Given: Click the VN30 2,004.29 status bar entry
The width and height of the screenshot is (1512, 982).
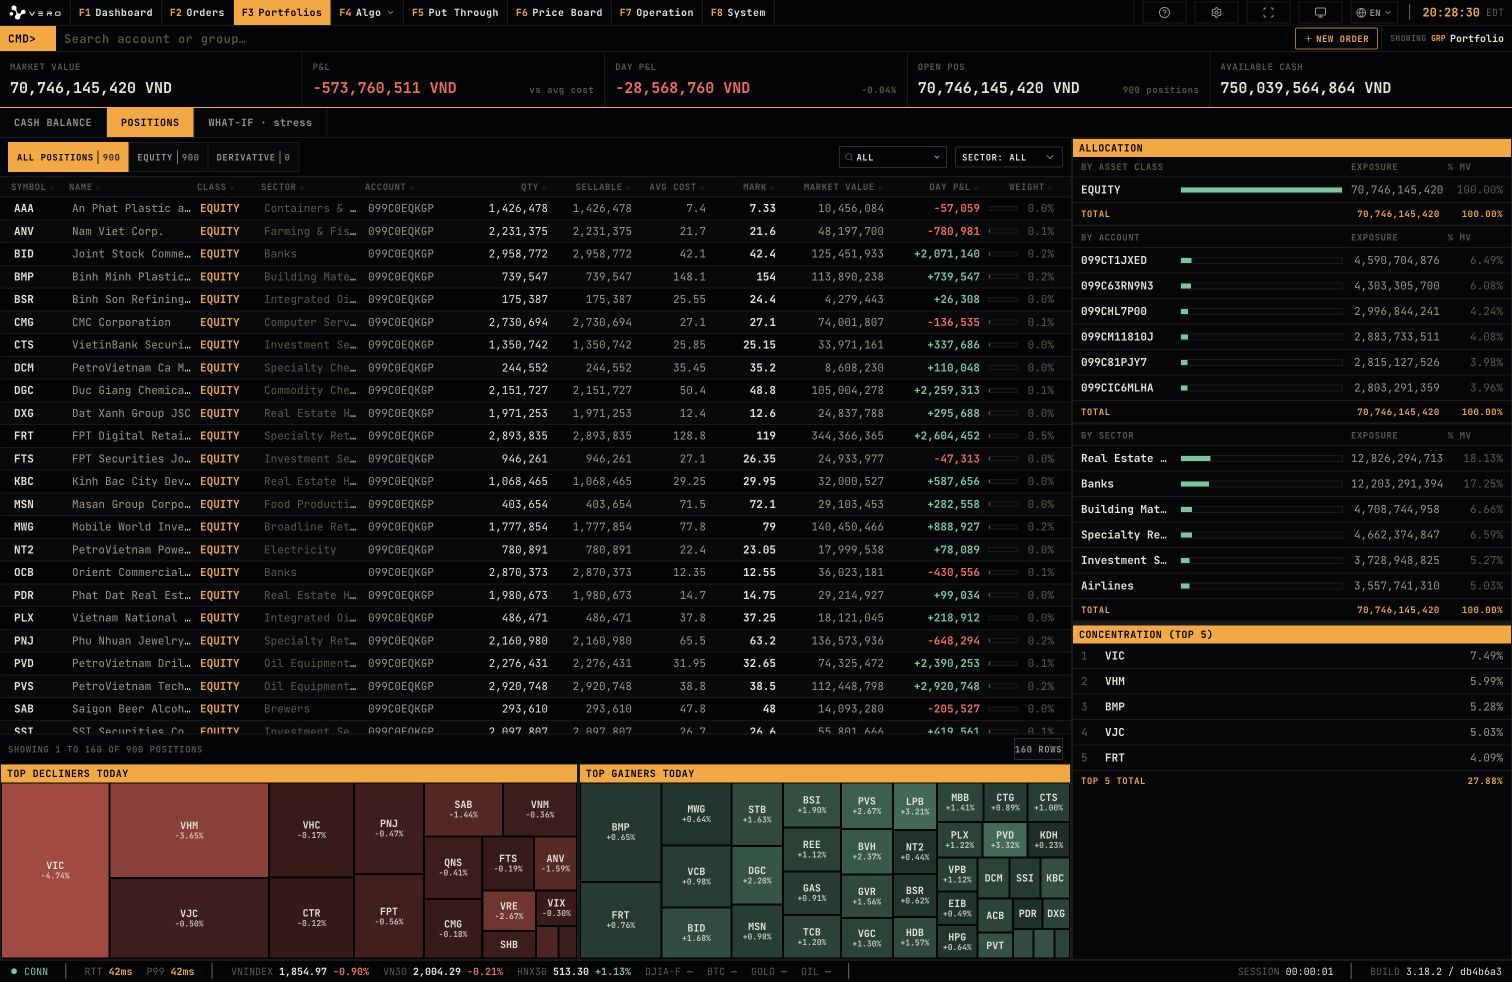Looking at the screenshot, I should (x=443, y=972).
